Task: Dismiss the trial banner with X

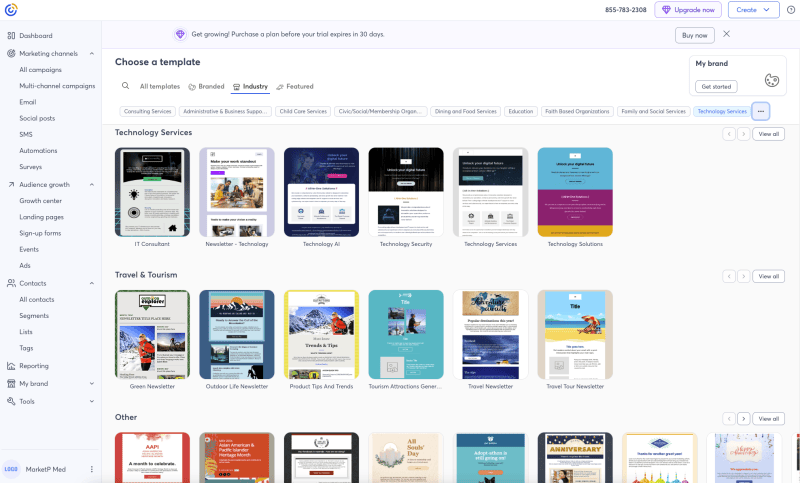Action: point(727,34)
